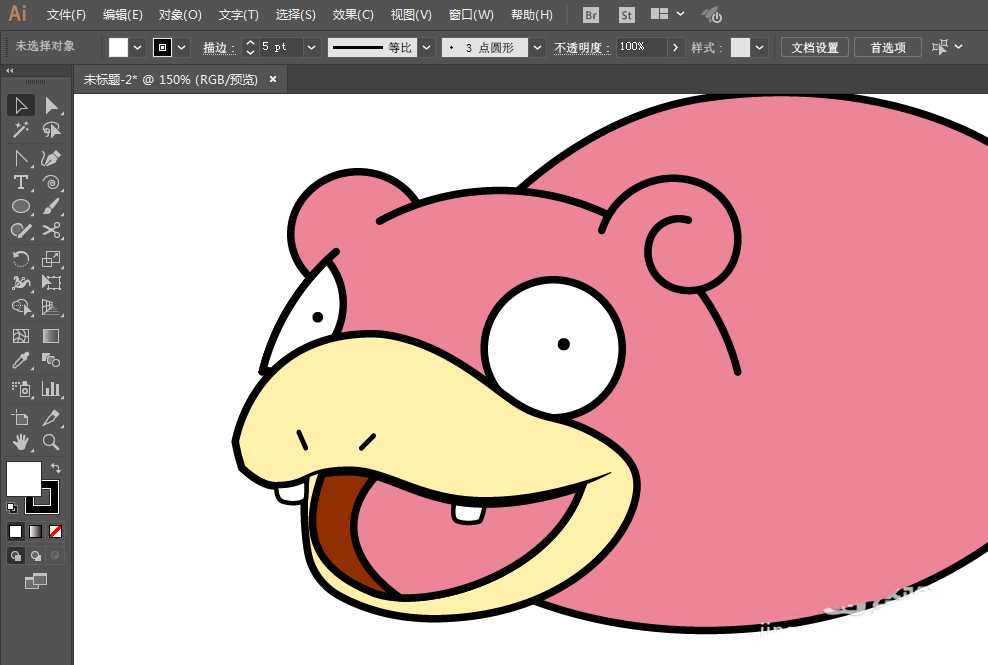
Task: Open the 文件(F) menu
Action: point(66,14)
